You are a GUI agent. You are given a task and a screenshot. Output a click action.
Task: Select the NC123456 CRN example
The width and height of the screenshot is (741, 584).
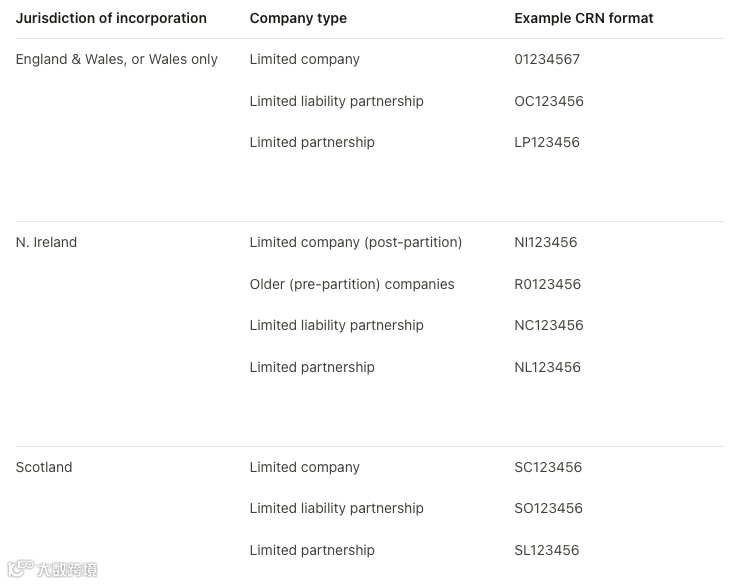[549, 325]
